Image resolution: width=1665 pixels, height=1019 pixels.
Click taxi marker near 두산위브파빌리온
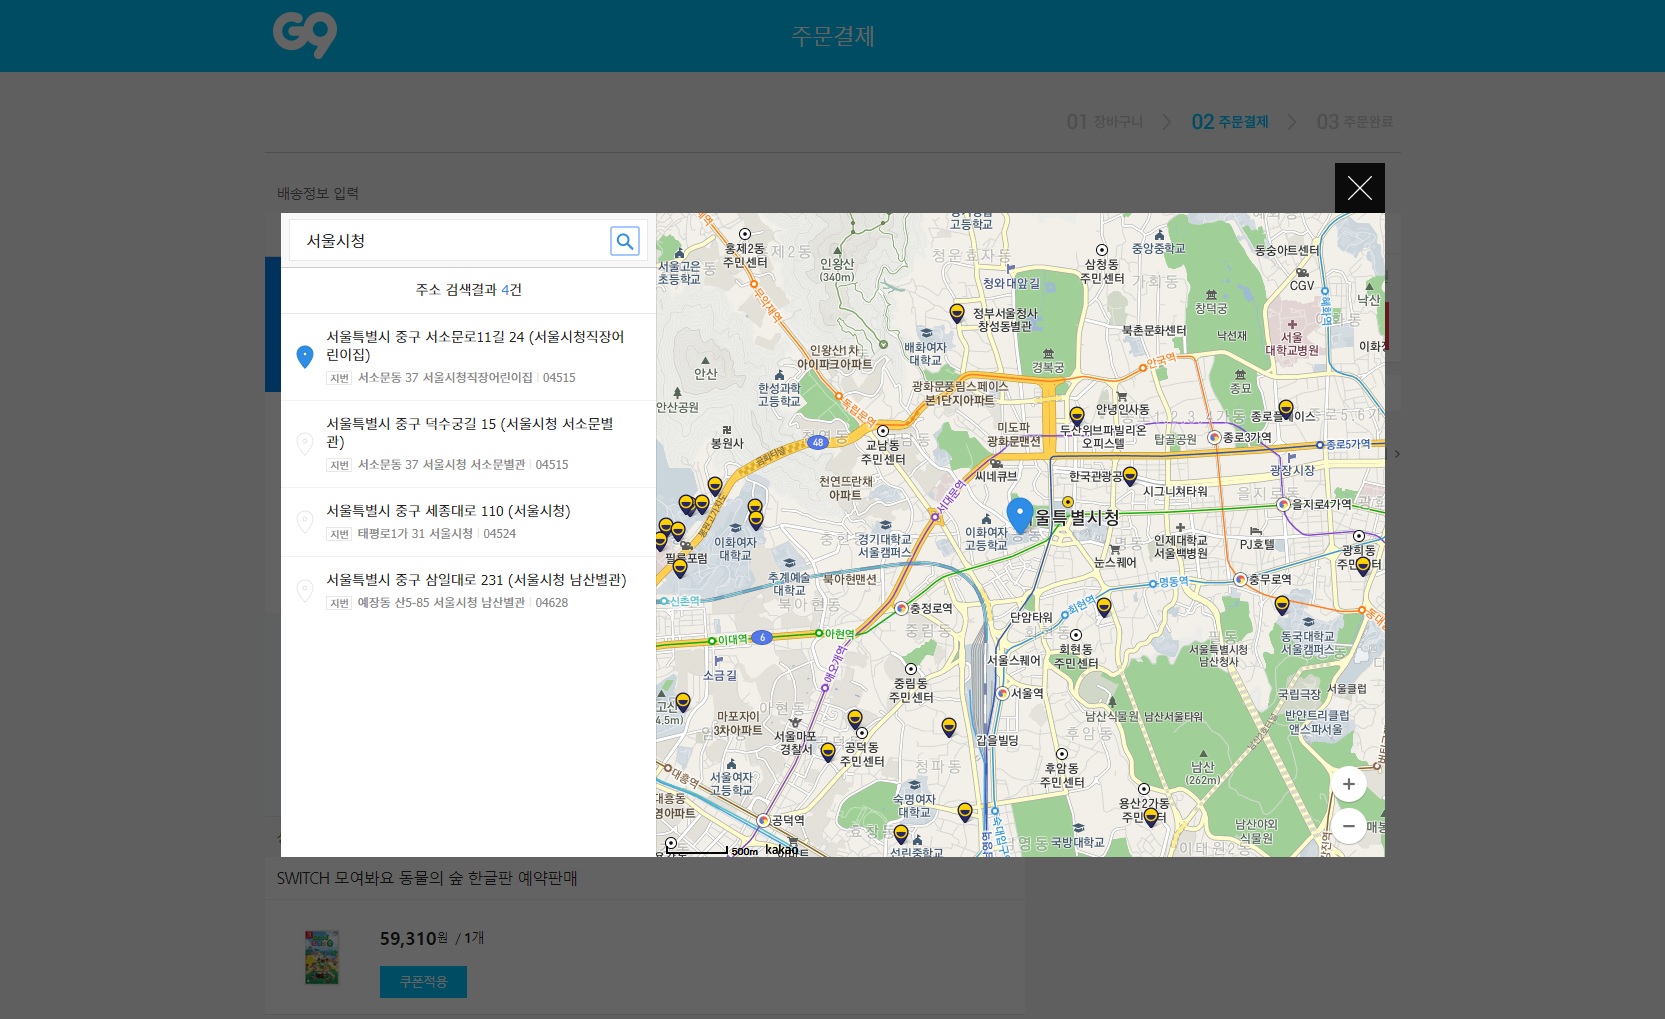coord(1077,416)
